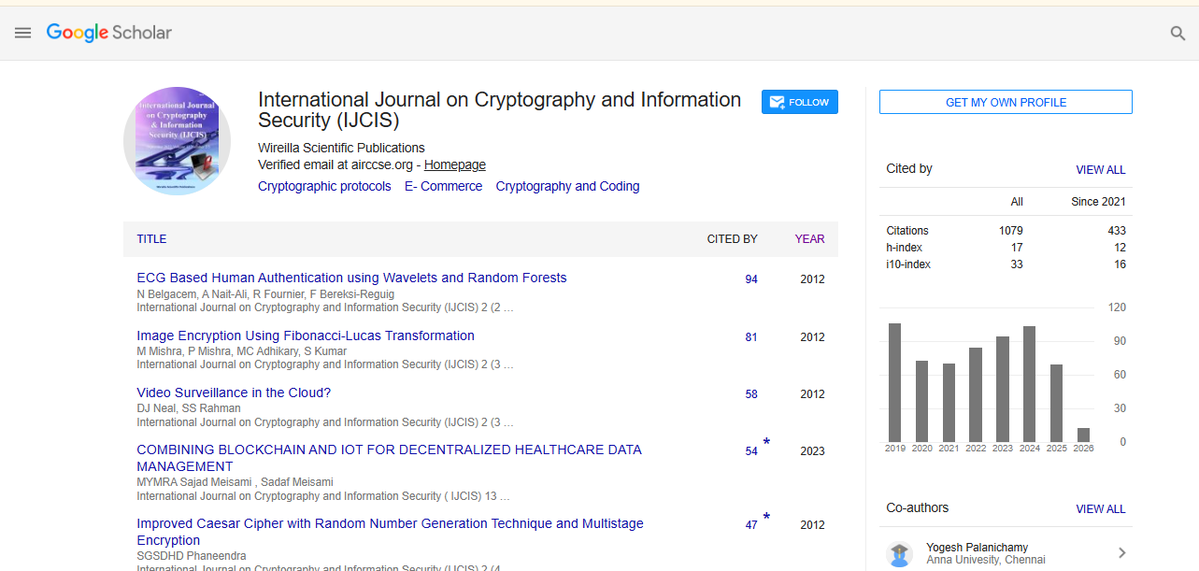Open the i10-index metric label
Screen dimensions: 1199x571
908,264
